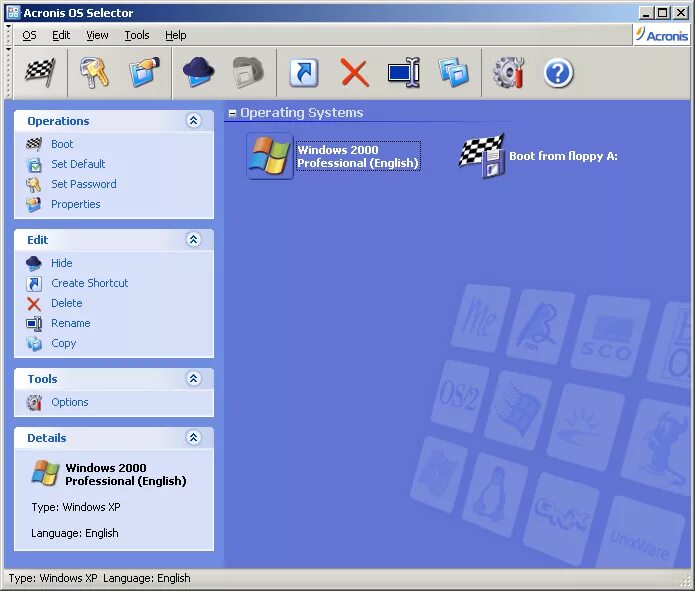Collapse the Operations panel

tap(193, 121)
